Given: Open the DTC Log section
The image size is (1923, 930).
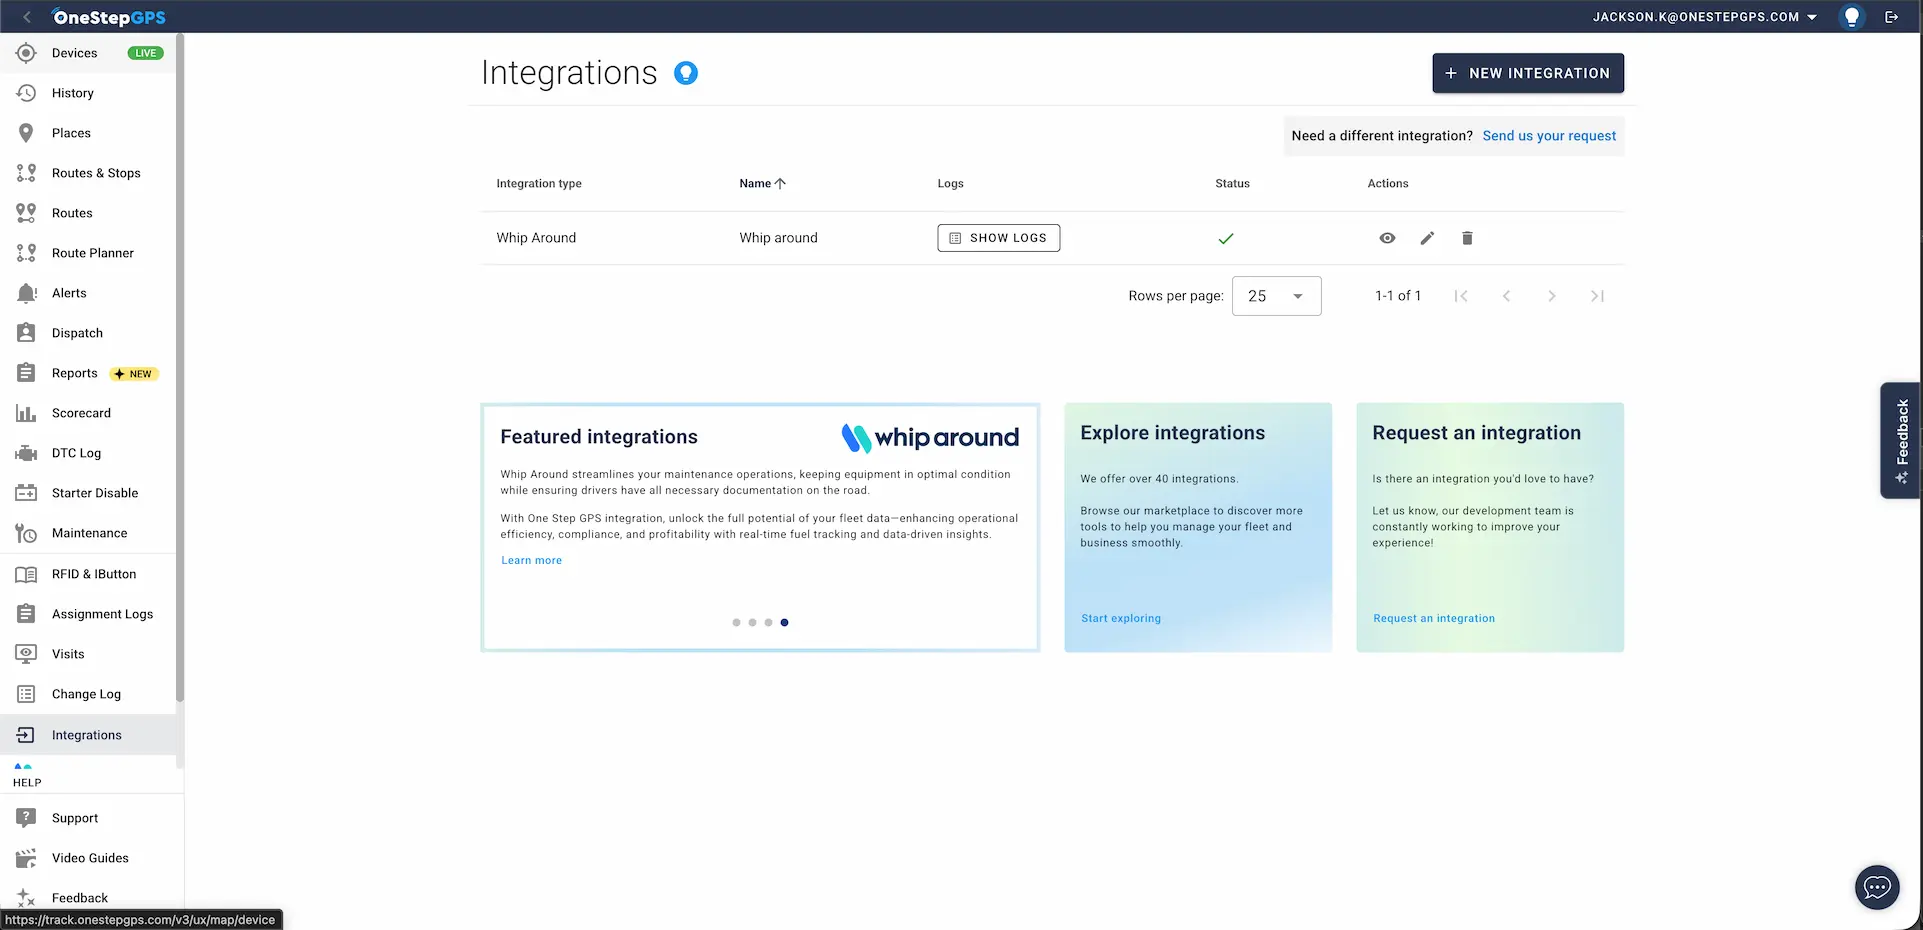Looking at the screenshot, I should coord(76,452).
